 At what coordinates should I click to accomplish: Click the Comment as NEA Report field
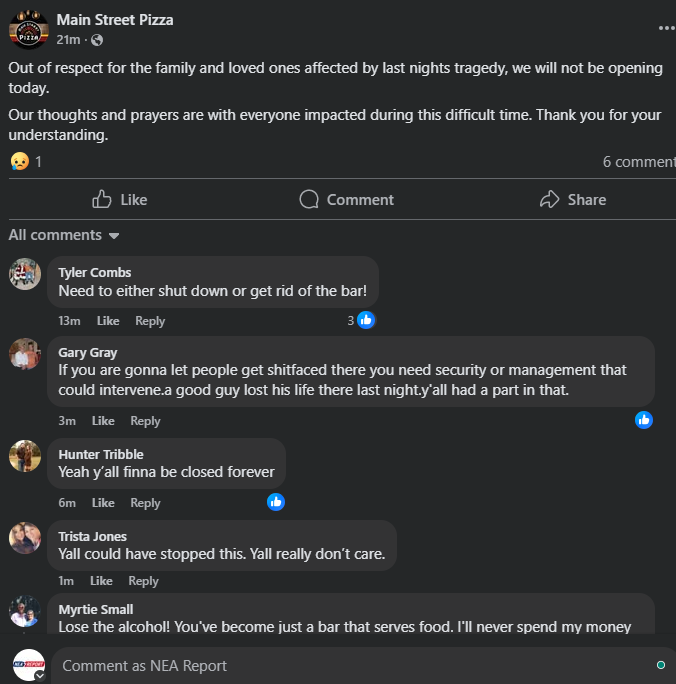pos(350,666)
